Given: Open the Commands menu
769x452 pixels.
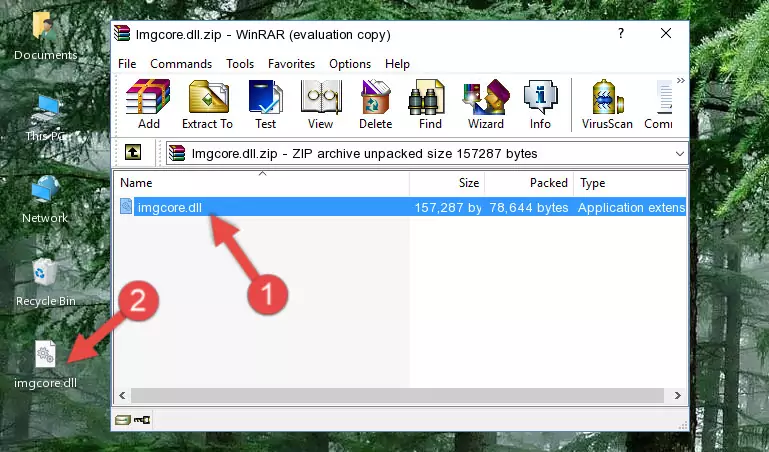Looking at the screenshot, I should pyautogui.click(x=181, y=64).
